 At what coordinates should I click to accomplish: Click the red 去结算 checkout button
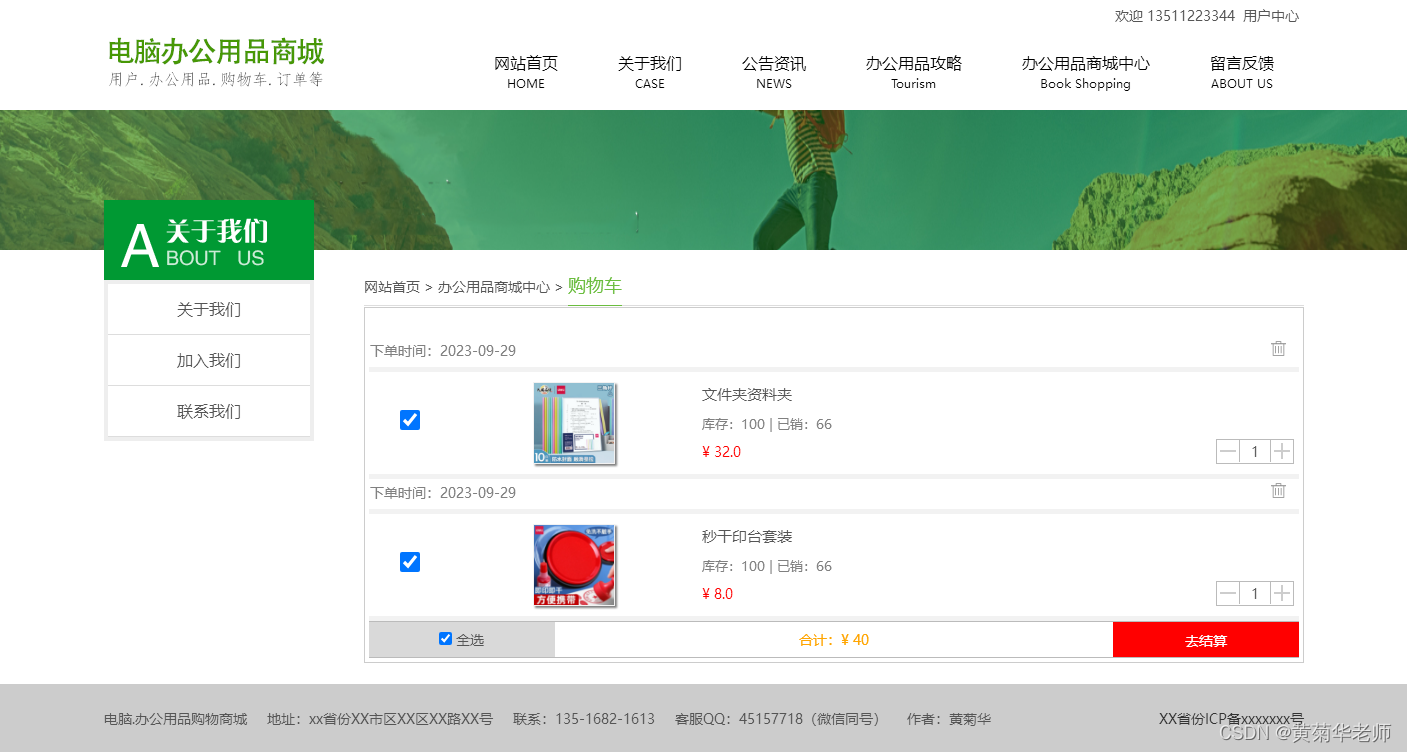(1206, 639)
